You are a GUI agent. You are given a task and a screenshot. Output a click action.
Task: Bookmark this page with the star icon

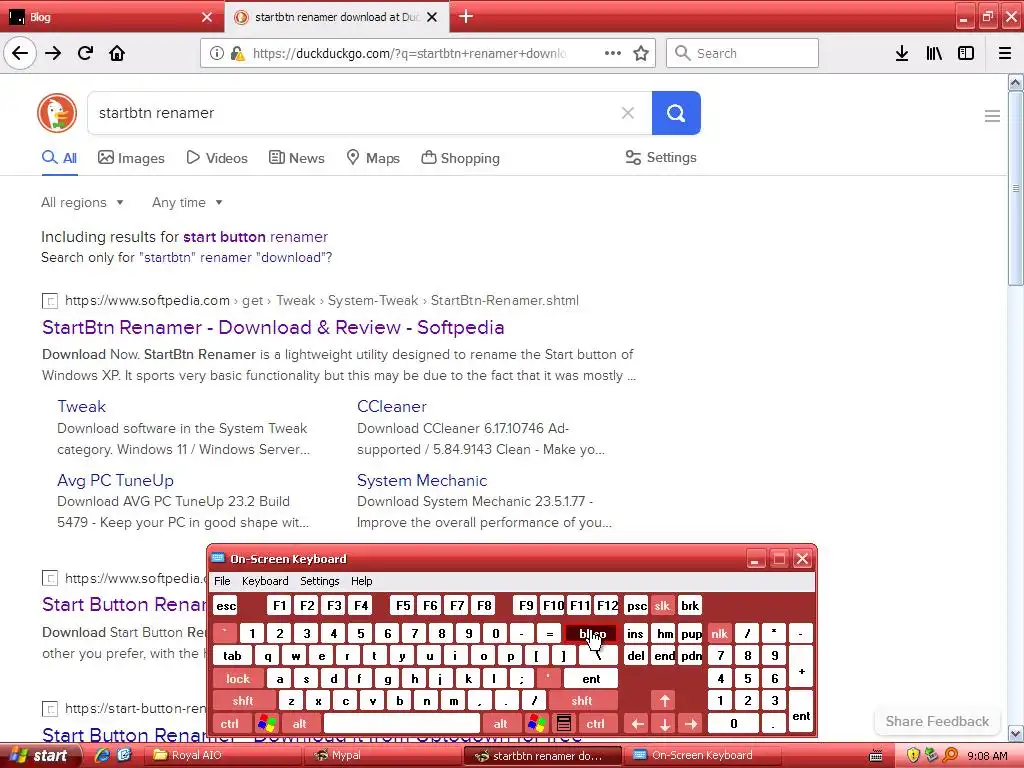pos(641,53)
